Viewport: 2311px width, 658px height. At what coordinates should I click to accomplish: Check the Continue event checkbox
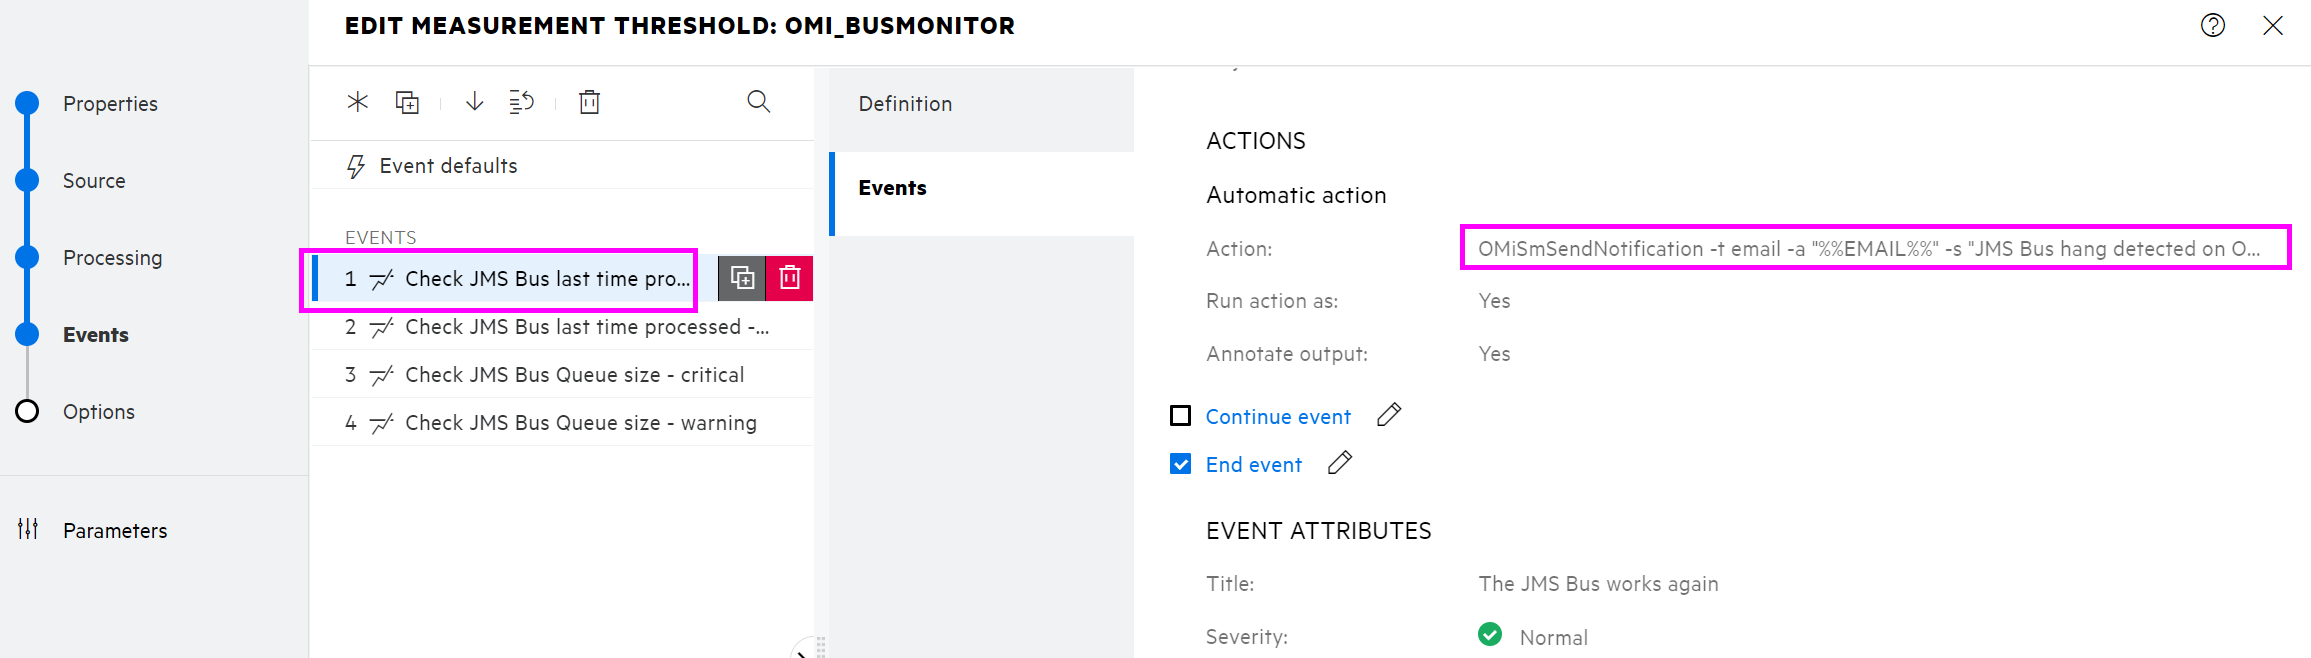click(1182, 414)
